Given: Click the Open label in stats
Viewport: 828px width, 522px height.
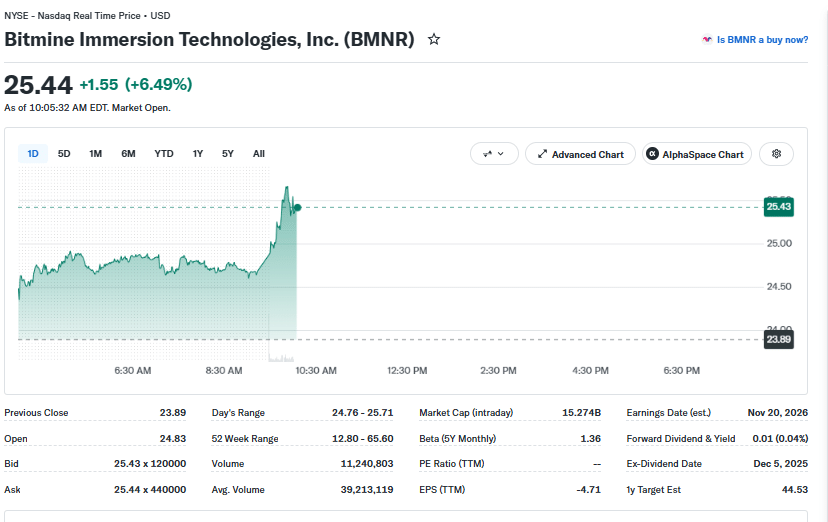Looking at the screenshot, I should tap(16, 439).
